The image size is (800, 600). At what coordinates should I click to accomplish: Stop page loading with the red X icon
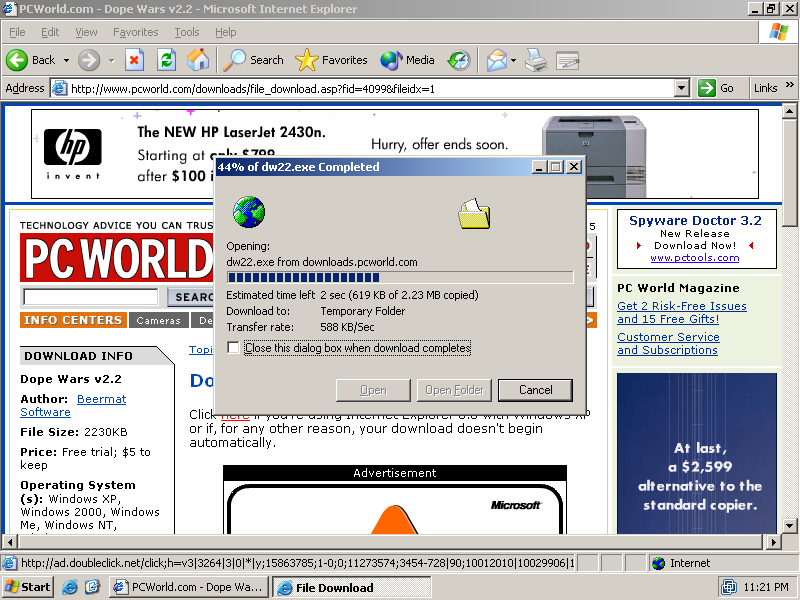(134, 60)
